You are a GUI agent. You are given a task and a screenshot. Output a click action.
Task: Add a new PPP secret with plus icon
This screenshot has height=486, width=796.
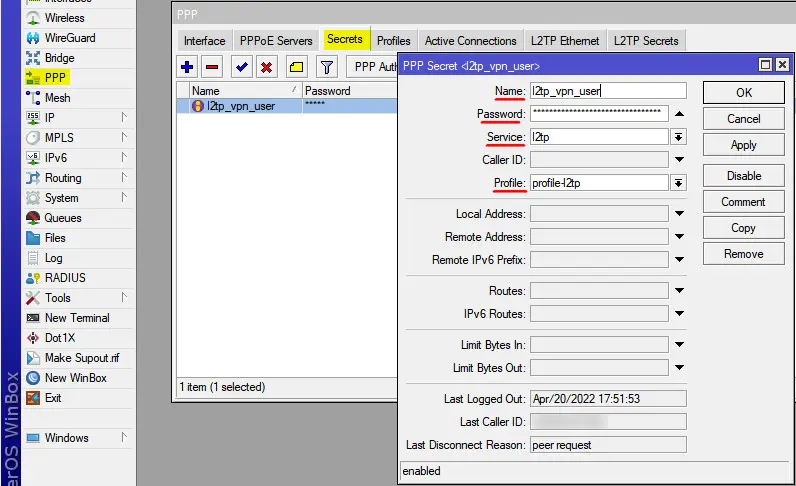(187, 67)
